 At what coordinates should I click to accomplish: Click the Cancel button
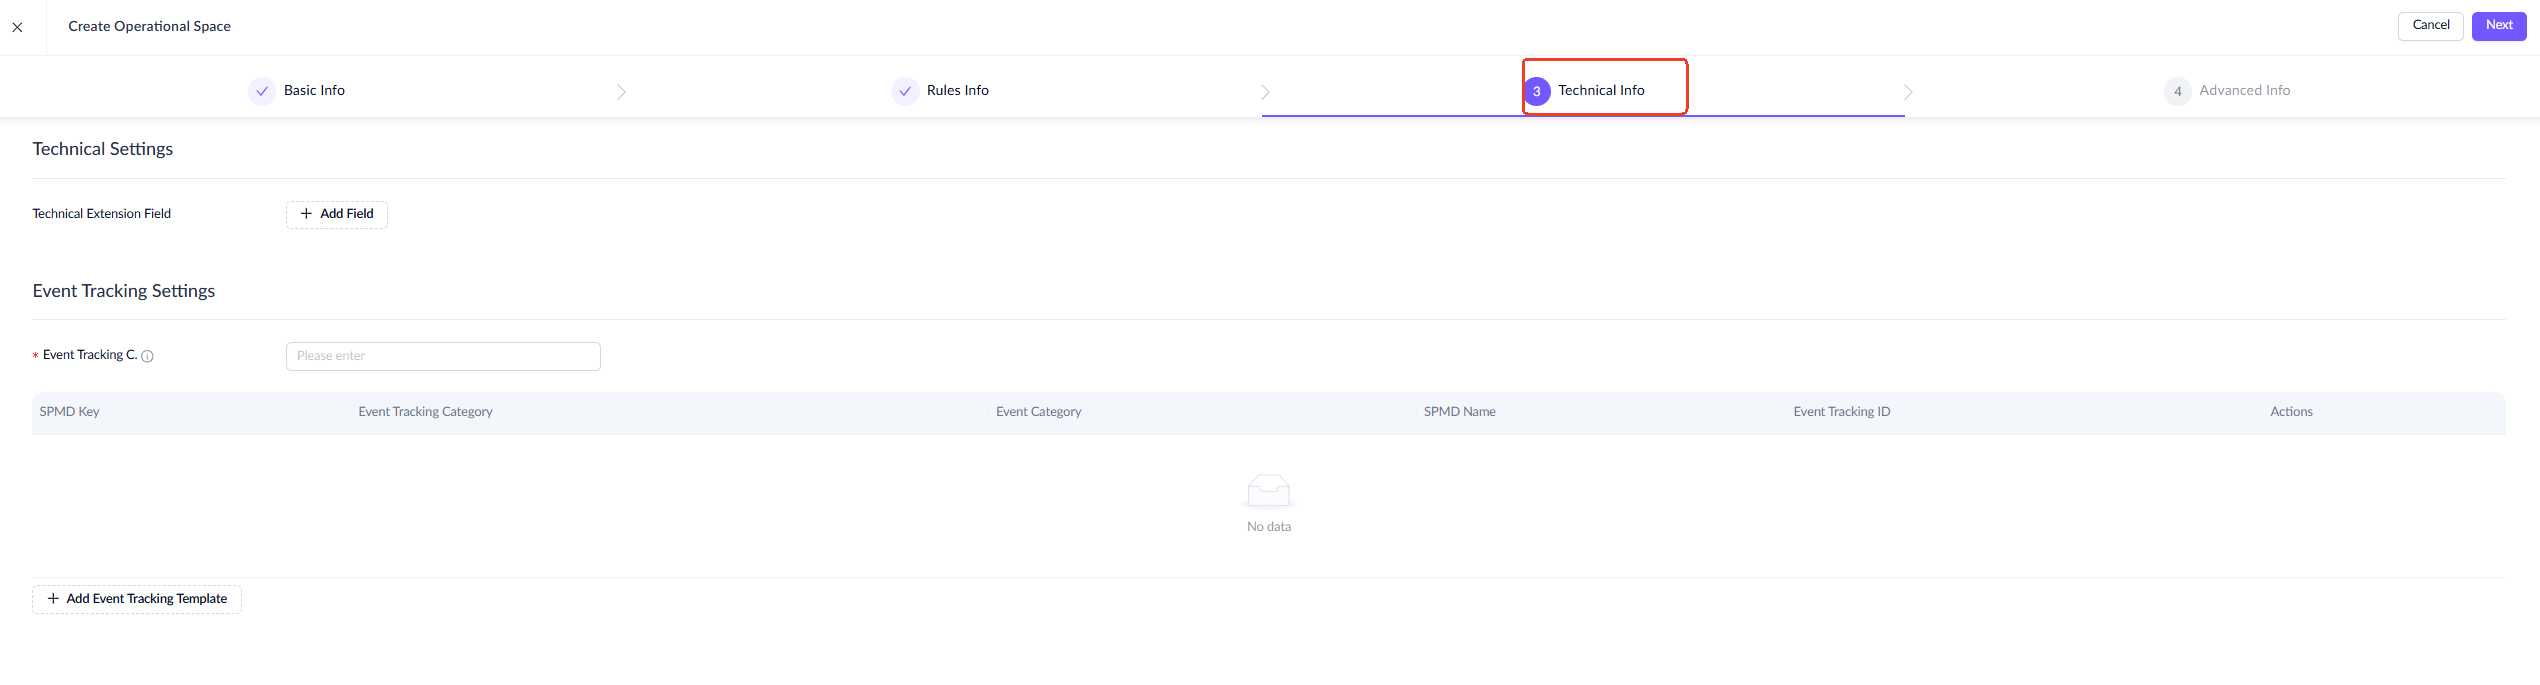[x=2430, y=26]
